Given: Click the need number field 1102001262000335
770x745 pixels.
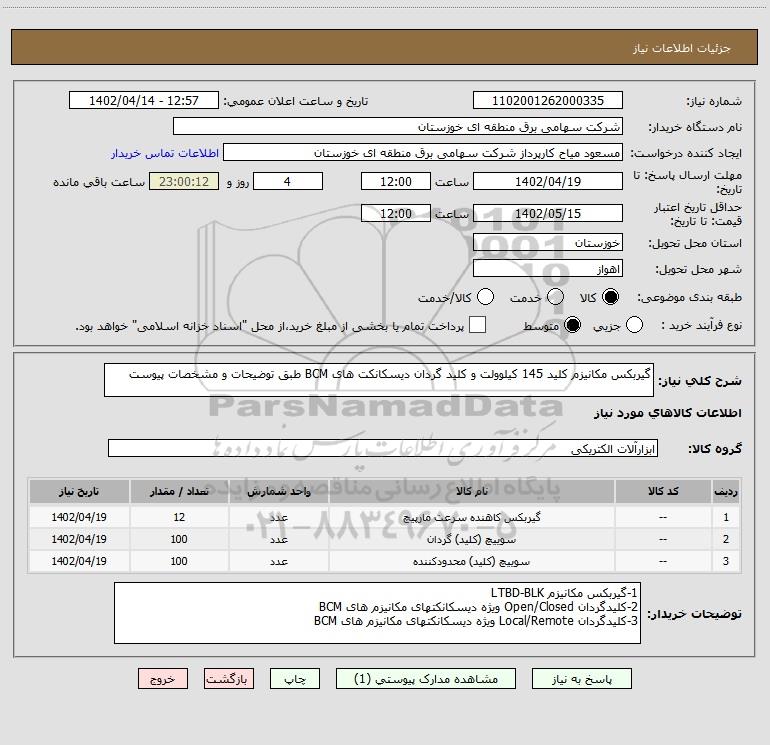Looking at the screenshot, I should (548, 101).
